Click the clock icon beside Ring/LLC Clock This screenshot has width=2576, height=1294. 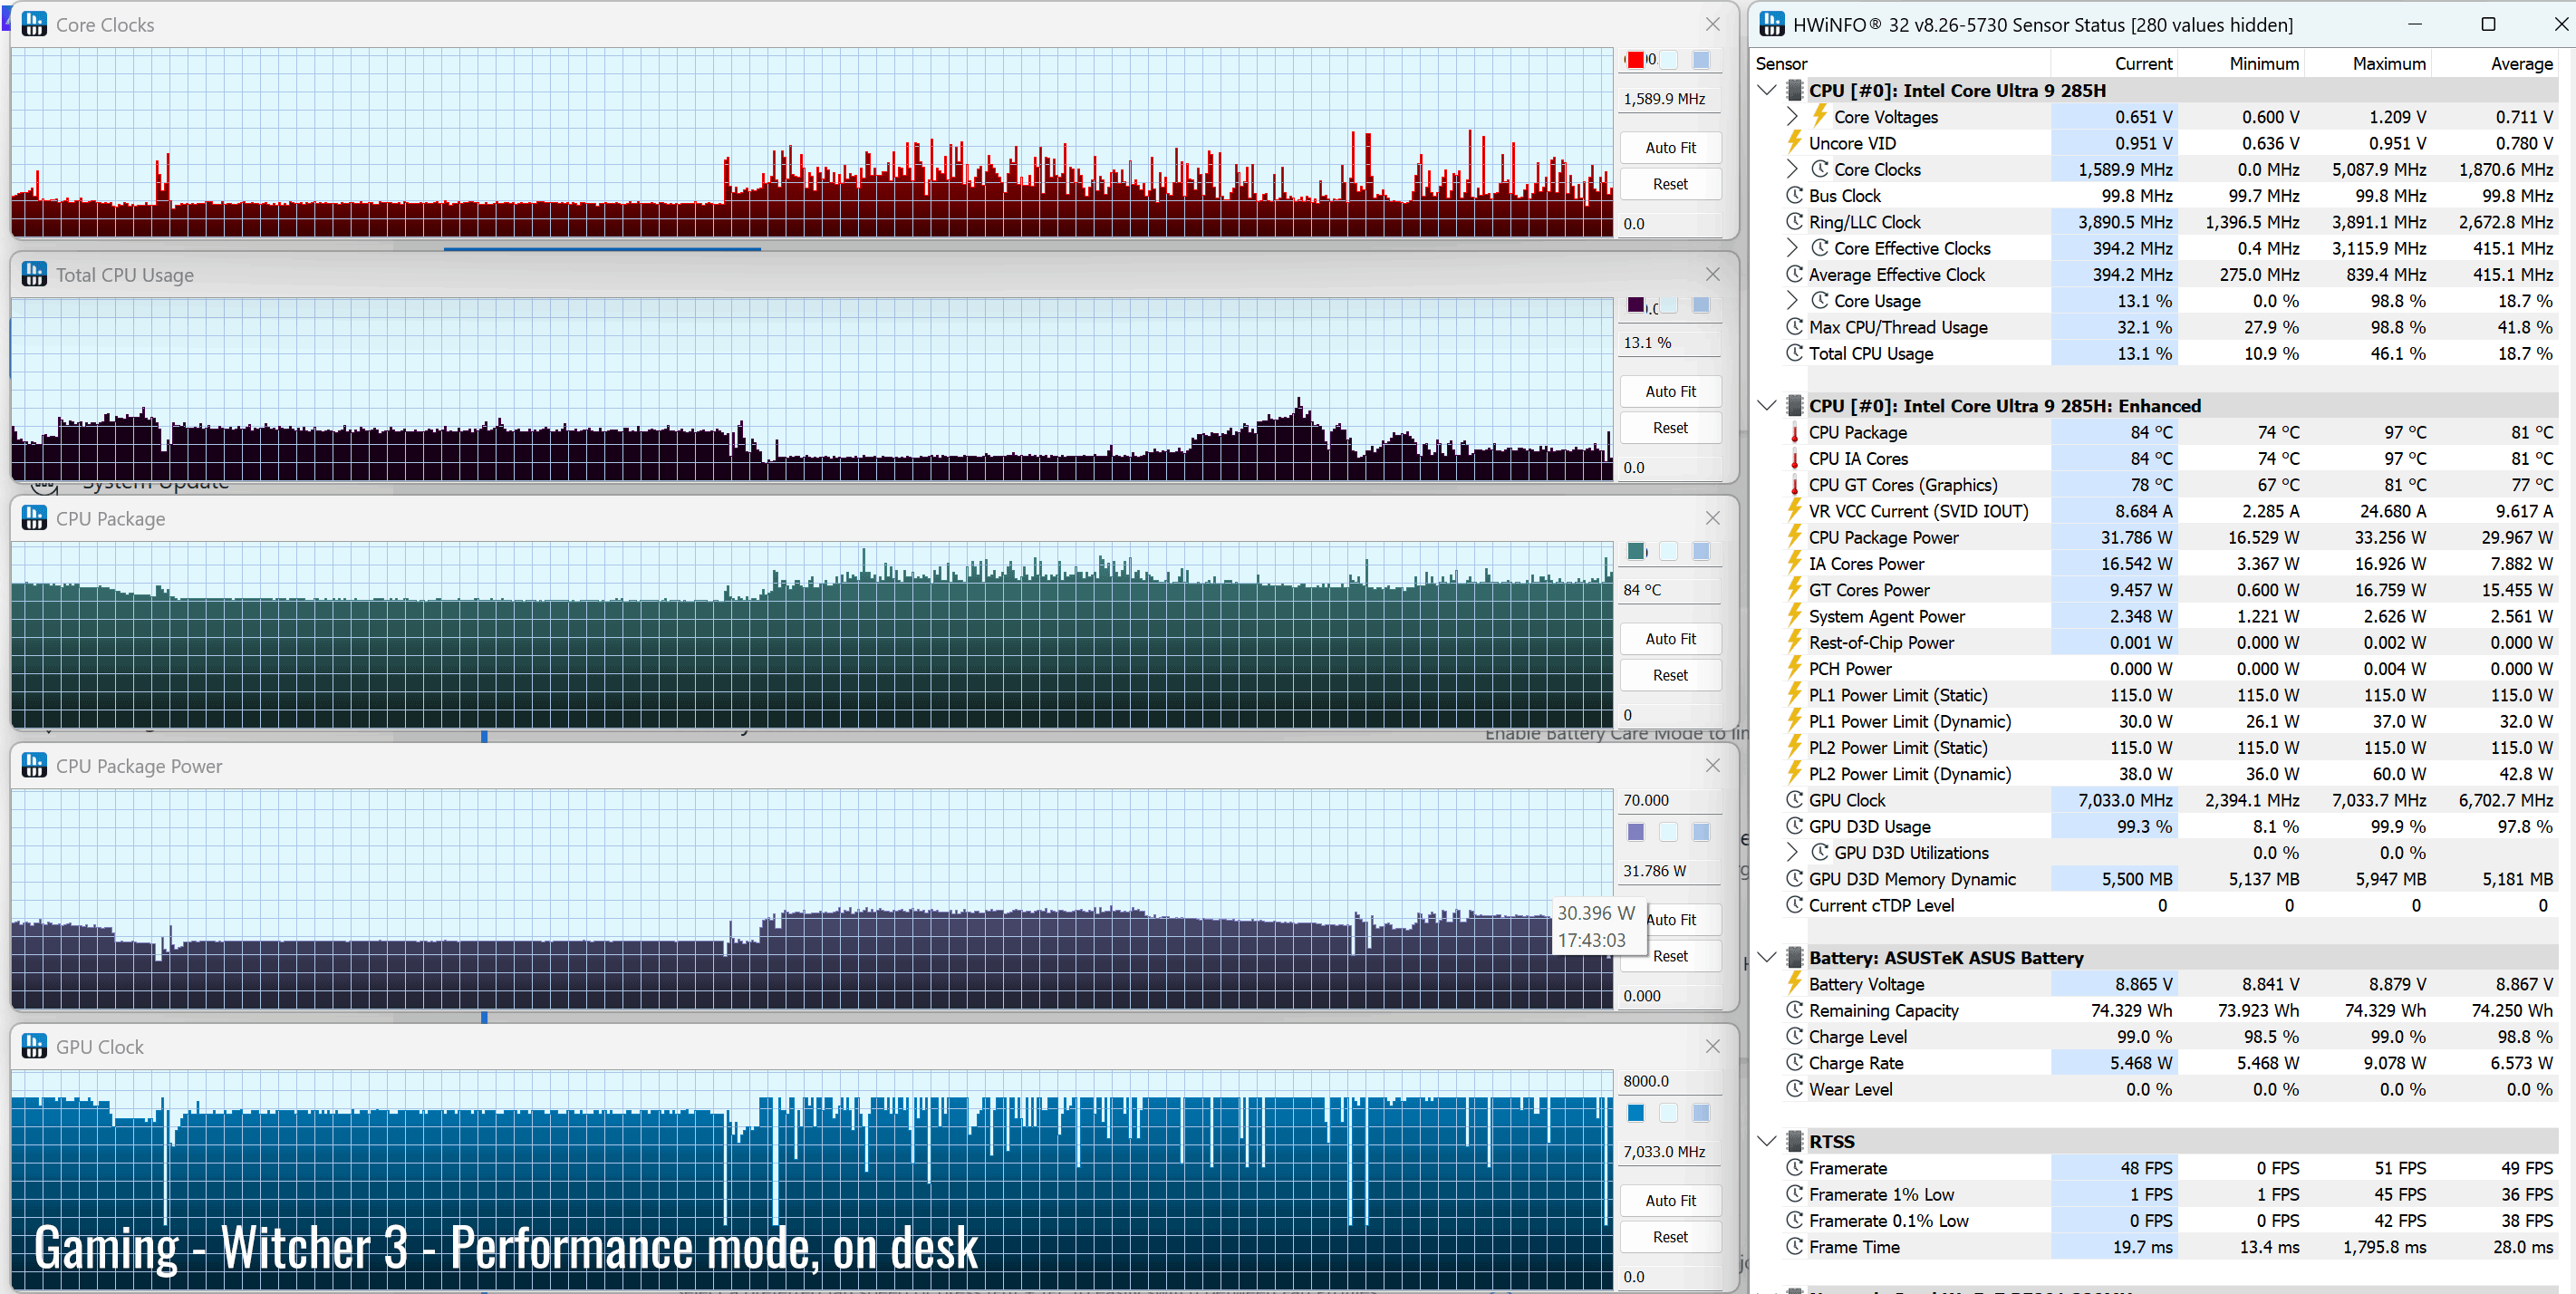(1795, 221)
